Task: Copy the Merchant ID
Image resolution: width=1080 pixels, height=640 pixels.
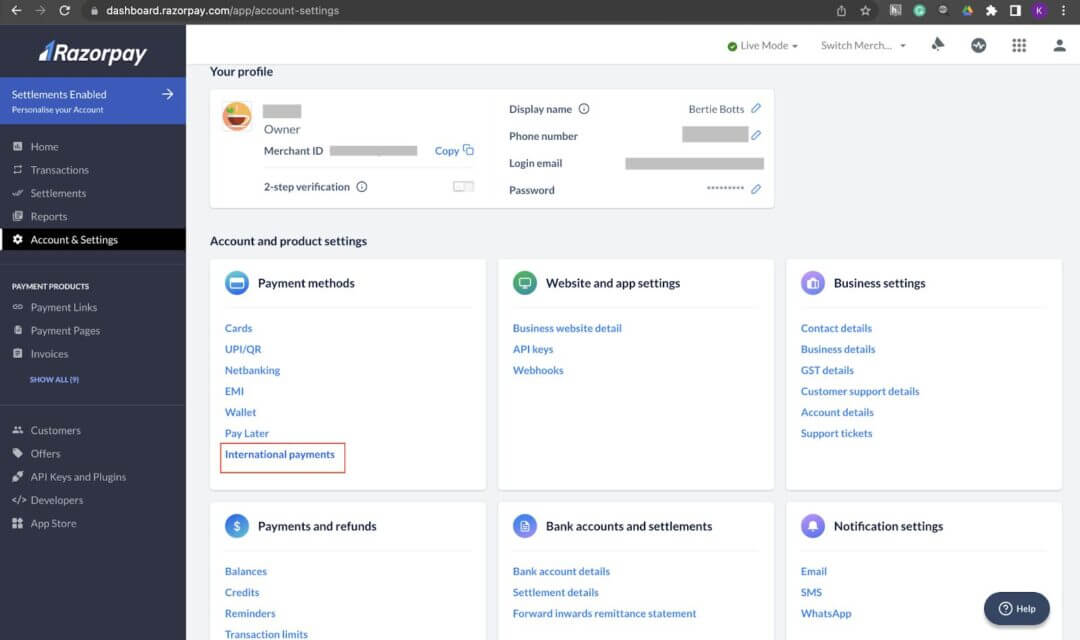Action: click(x=453, y=151)
